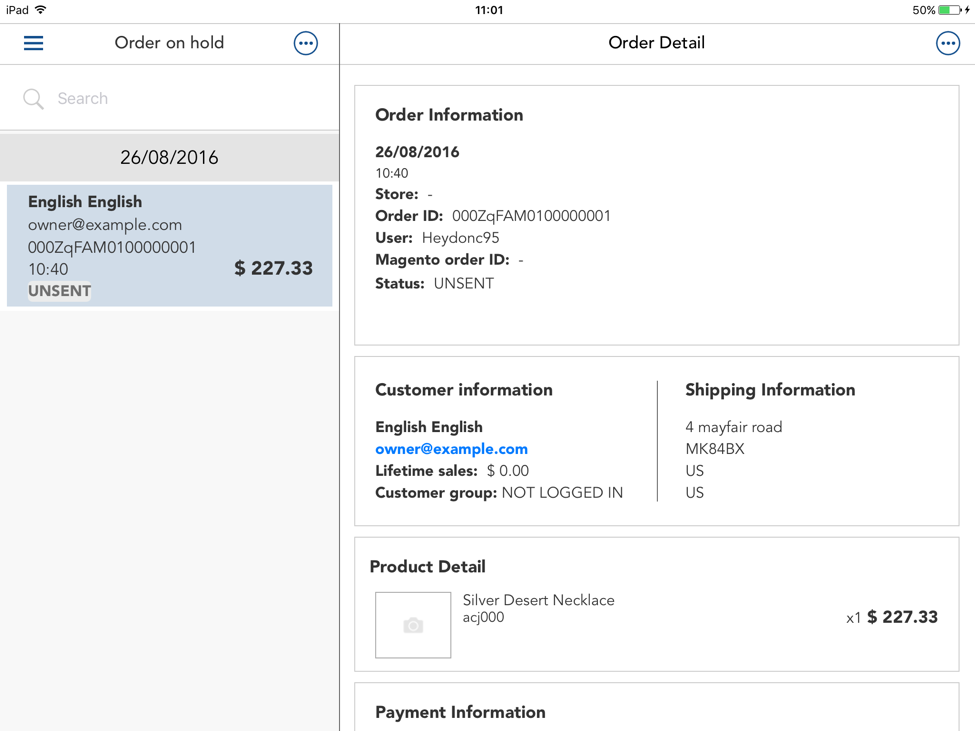
Task: Click the Wi-Fi status icon
Action: click(x=41, y=10)
